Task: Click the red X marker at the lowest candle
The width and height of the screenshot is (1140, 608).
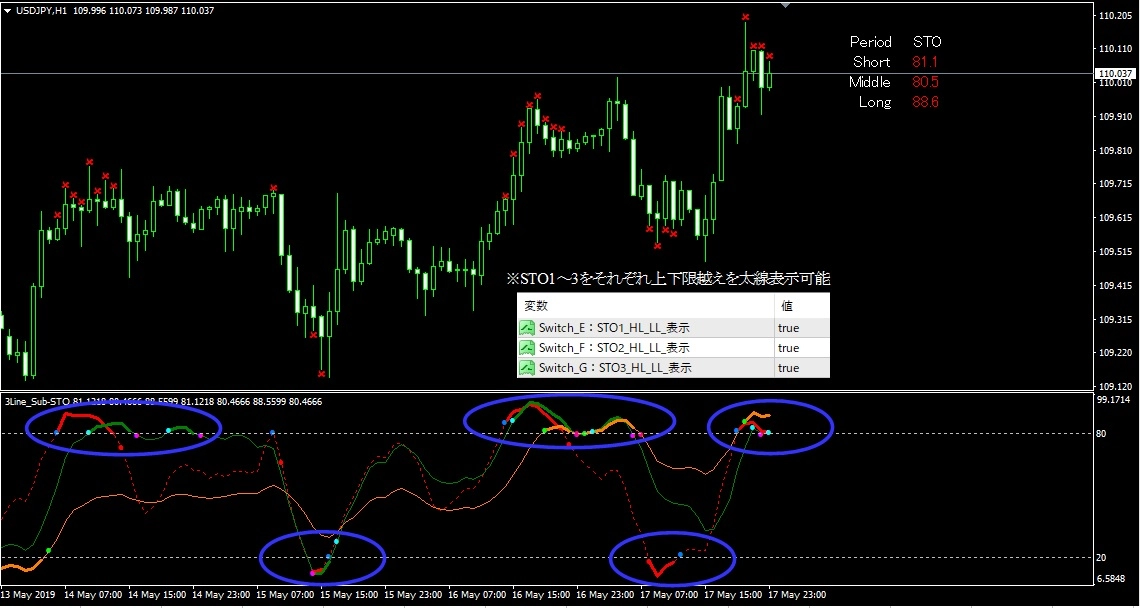Action: coord(321,374)
